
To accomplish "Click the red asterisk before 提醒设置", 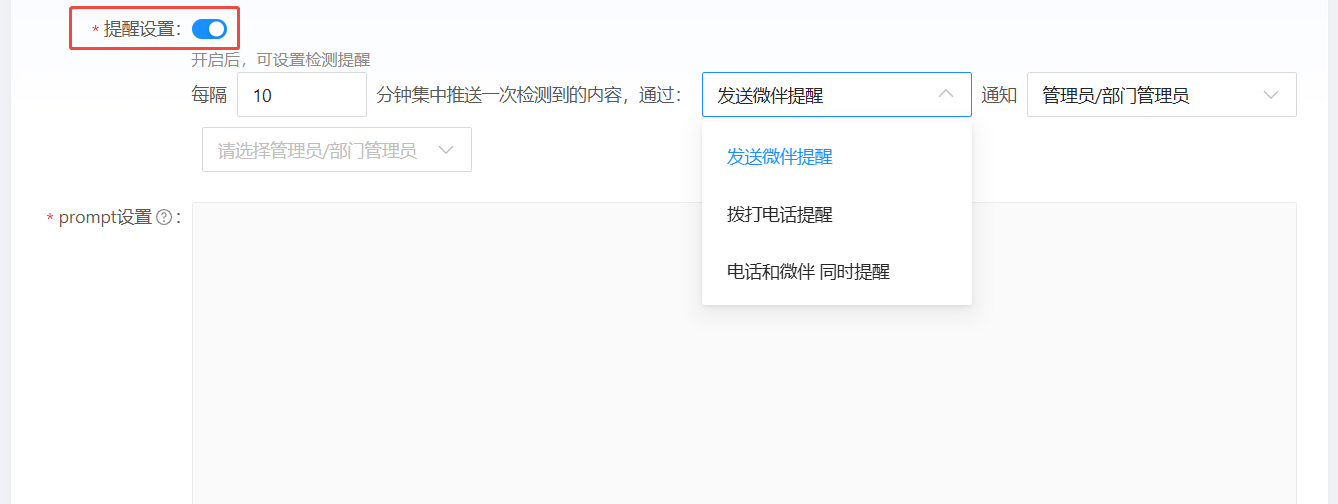I will [x=96, y=31].
